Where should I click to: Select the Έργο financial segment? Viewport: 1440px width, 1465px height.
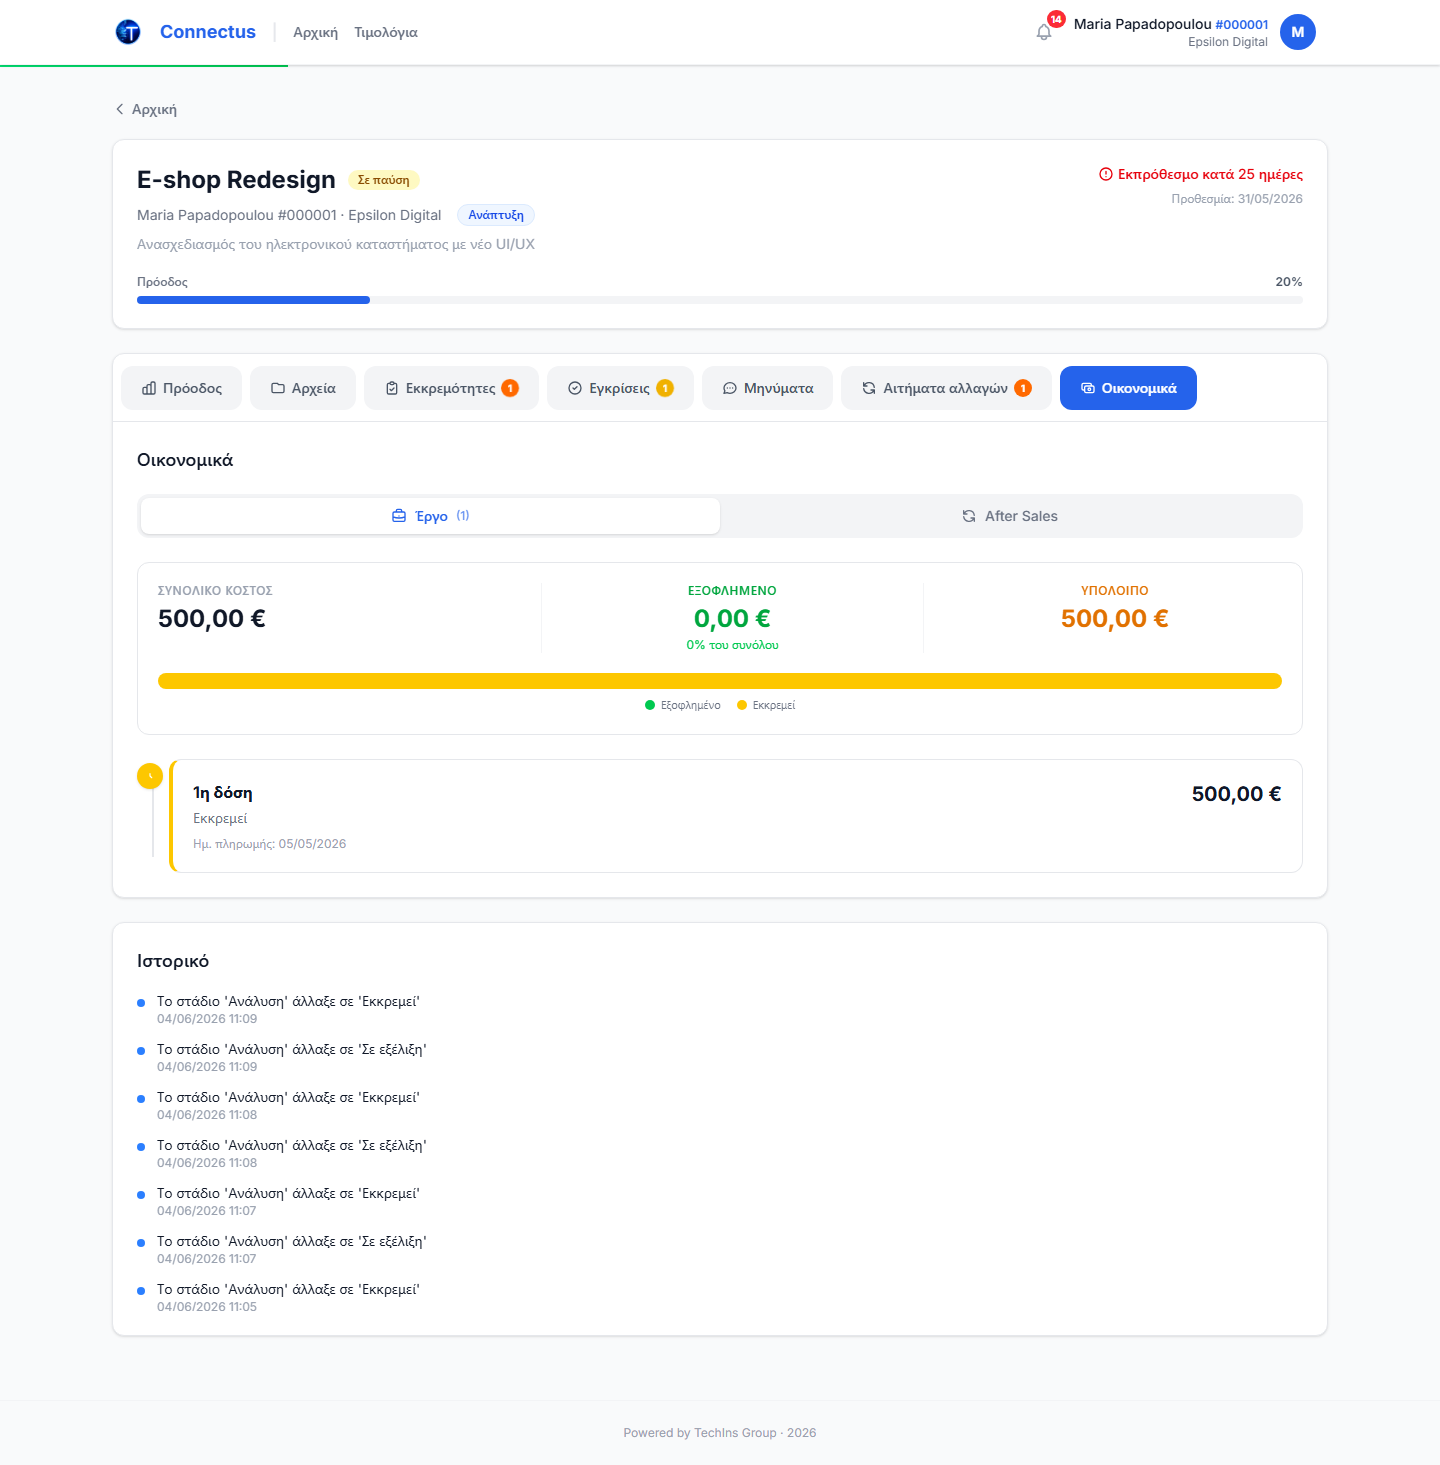(430, 516)
